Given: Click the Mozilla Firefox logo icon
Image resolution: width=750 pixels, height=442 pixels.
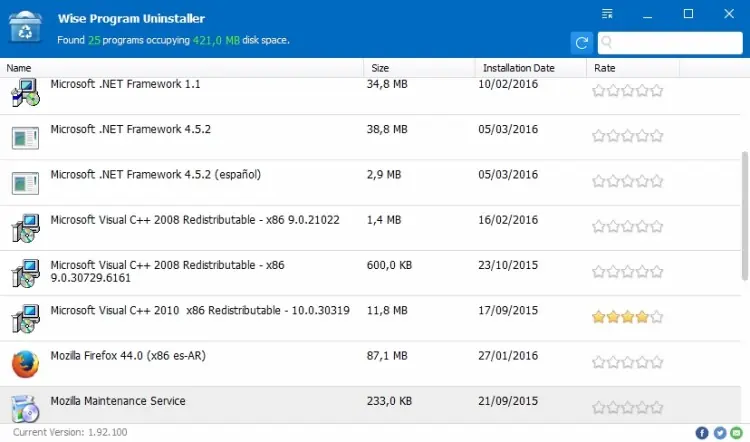Looking at the screenshot, I should [x=25, y=364].
